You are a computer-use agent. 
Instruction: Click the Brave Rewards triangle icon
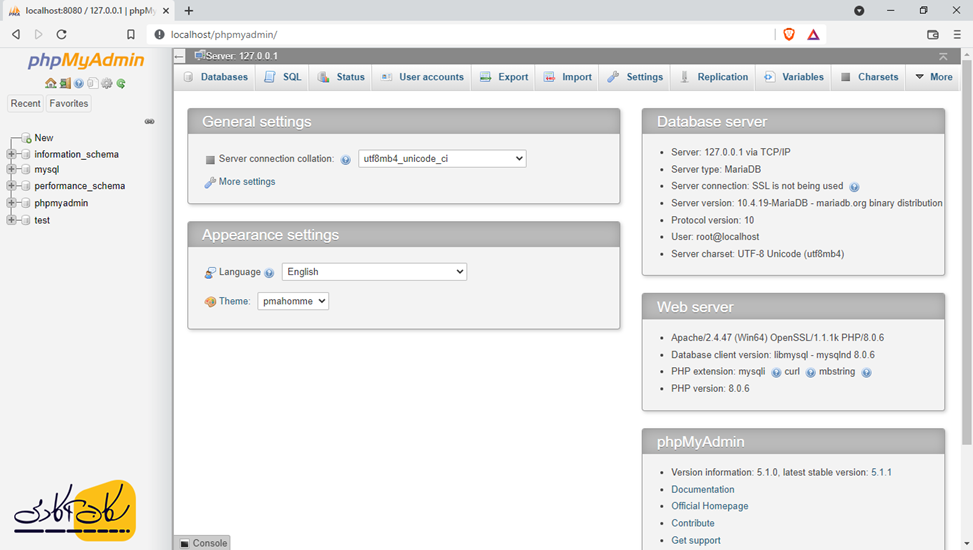814,35
